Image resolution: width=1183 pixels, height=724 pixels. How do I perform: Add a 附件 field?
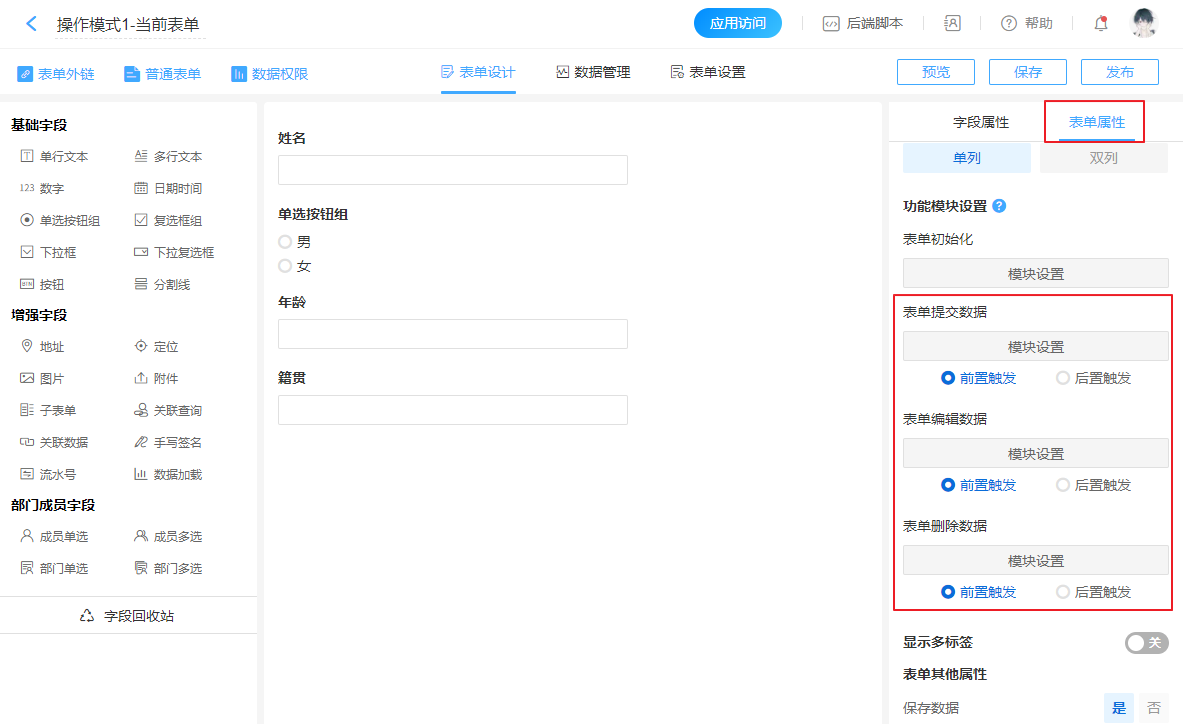click(x=156, y=378)
